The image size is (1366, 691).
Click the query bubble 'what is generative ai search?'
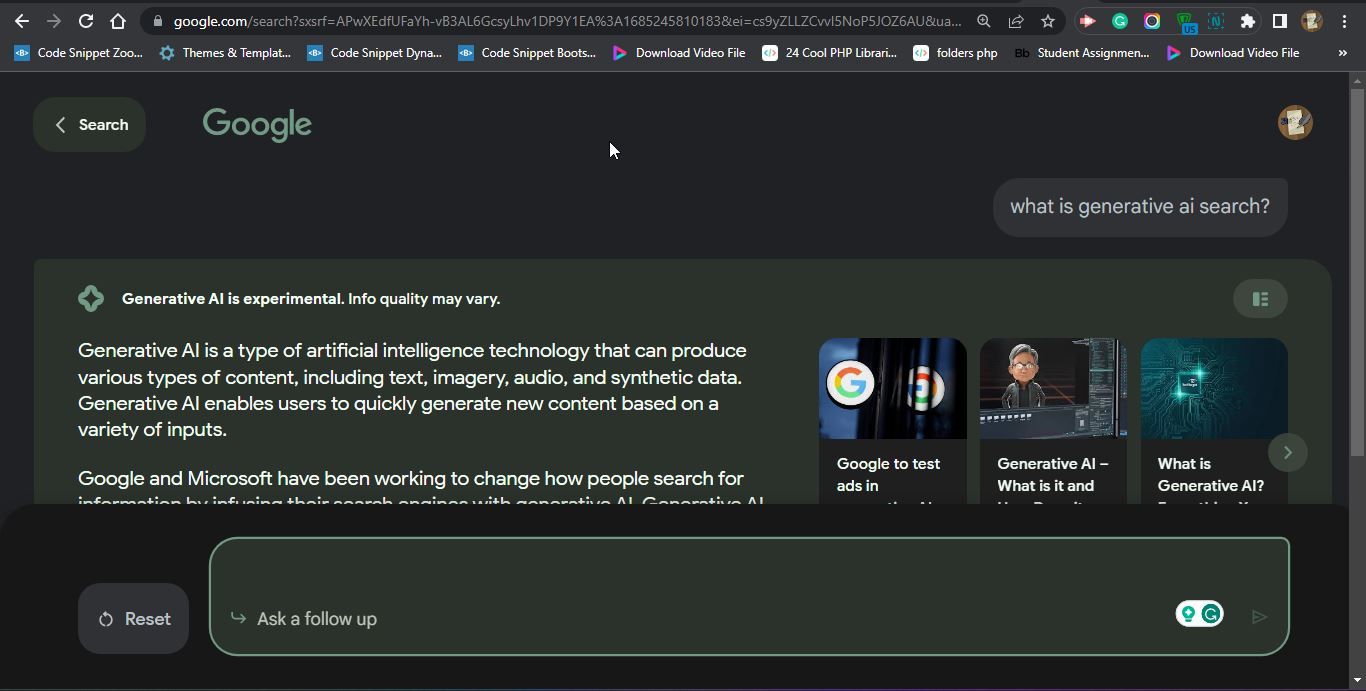[x=1140, y=207]
